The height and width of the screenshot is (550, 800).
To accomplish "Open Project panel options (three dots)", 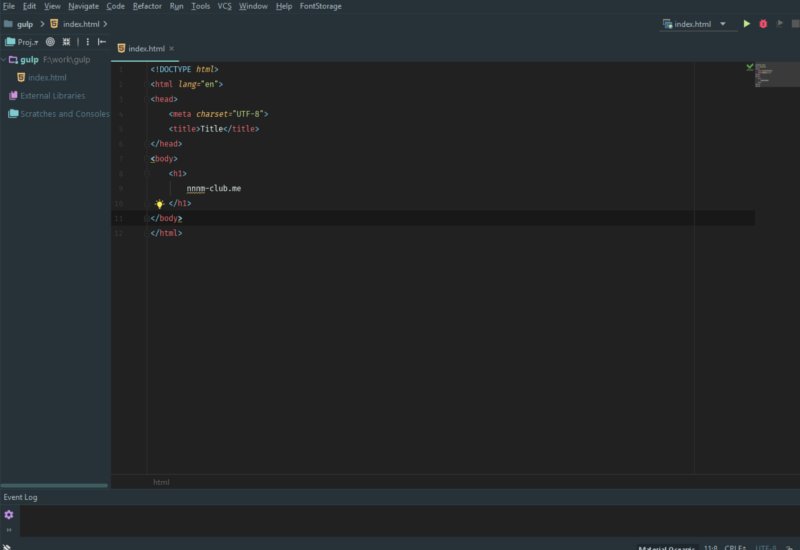I will [x=87, y=42].
